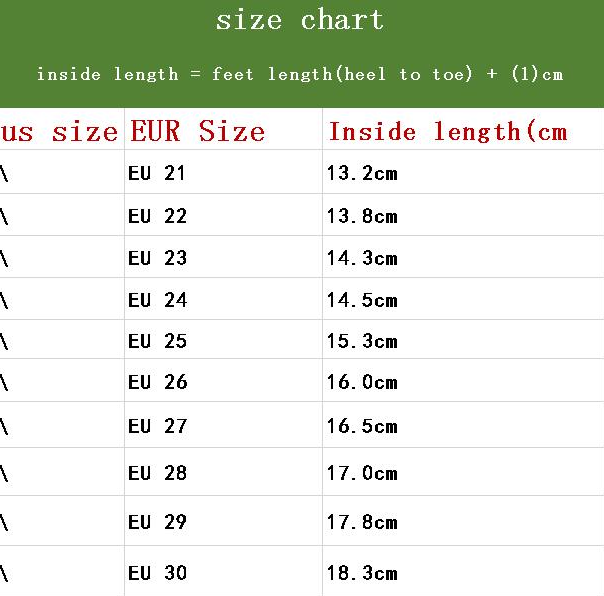The width and height of the screenshot is (604, 596).
Task: Click the 14.5cm inside length cell
Action: pos(362,300)
